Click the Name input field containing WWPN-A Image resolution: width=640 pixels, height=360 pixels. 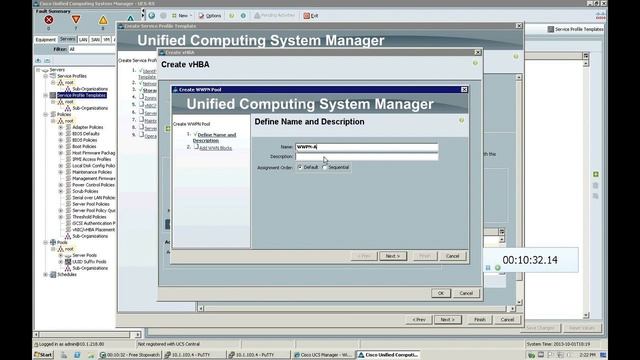coord(367,147)
